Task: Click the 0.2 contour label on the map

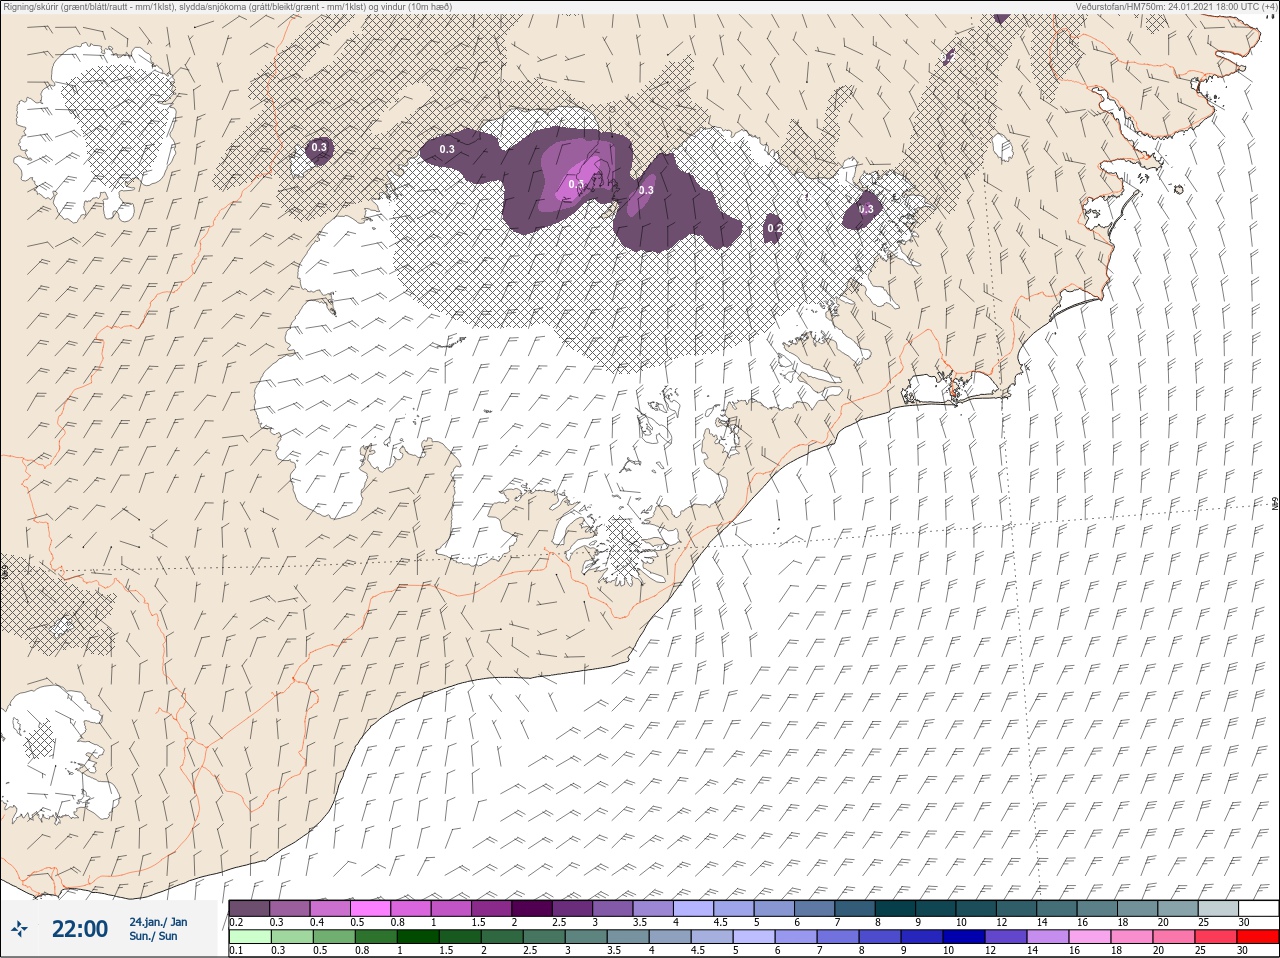Action: 774,229
